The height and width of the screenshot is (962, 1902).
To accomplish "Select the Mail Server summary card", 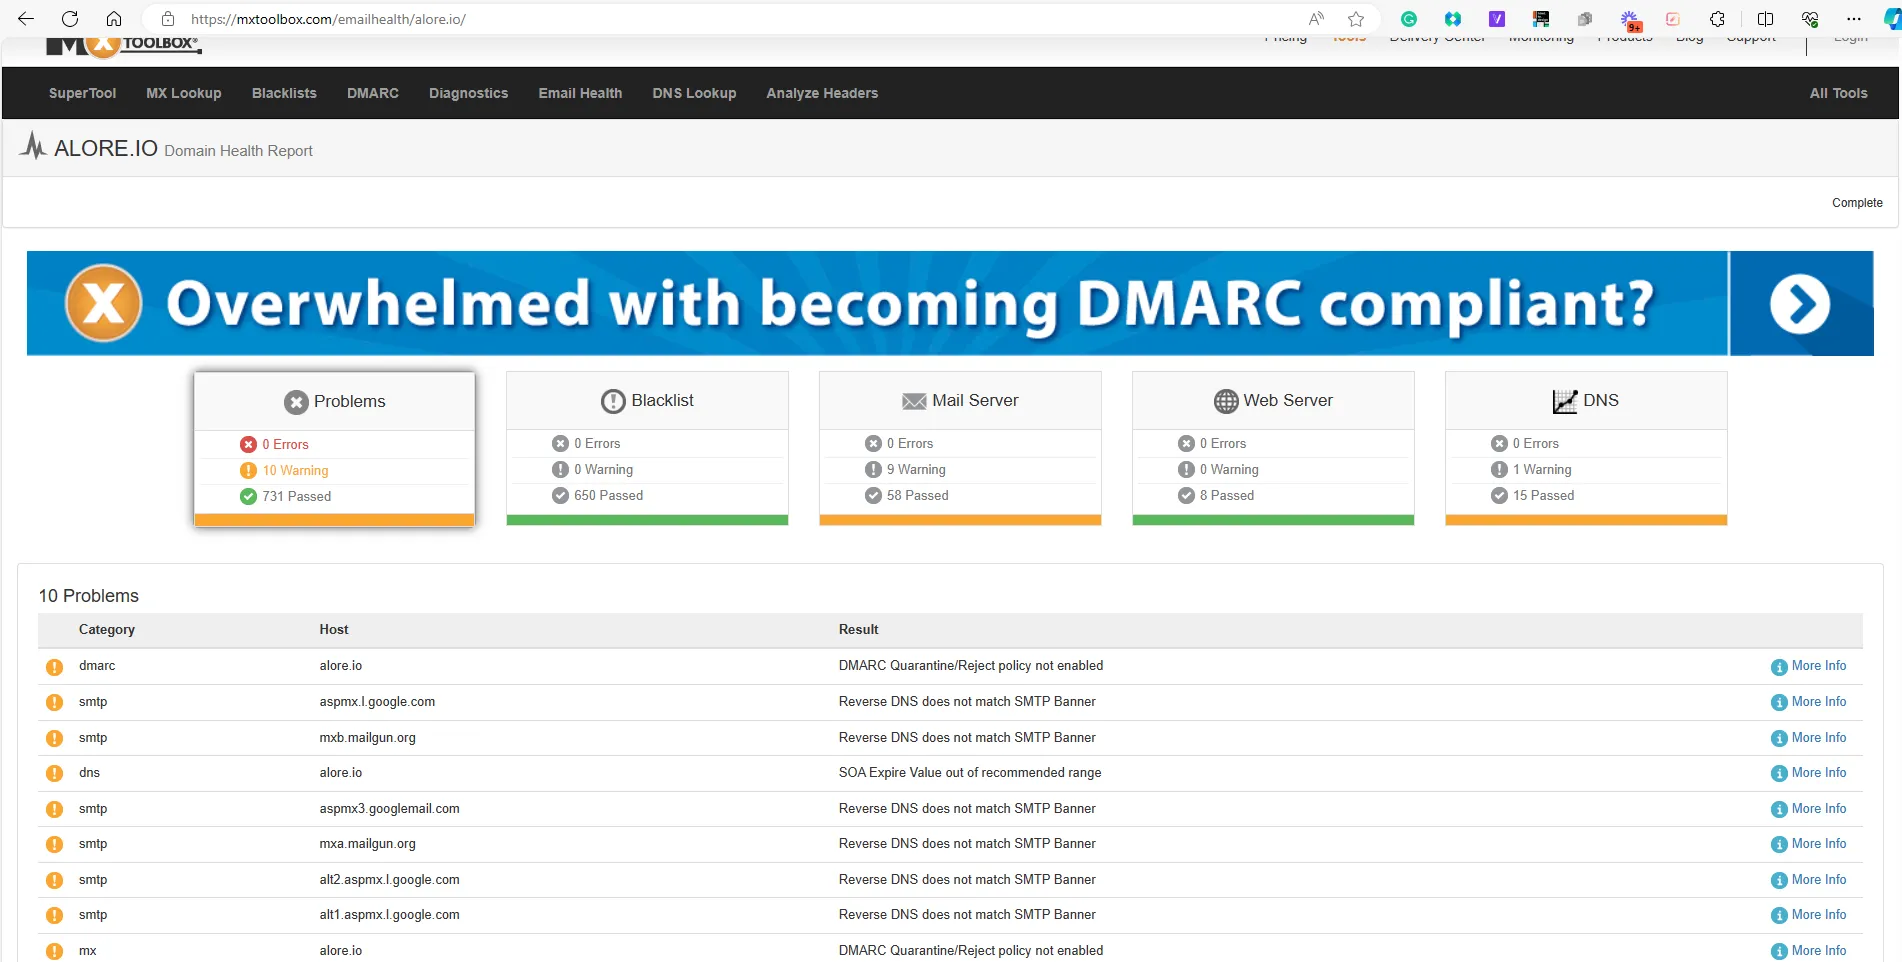I will click(x=960, y=448).
